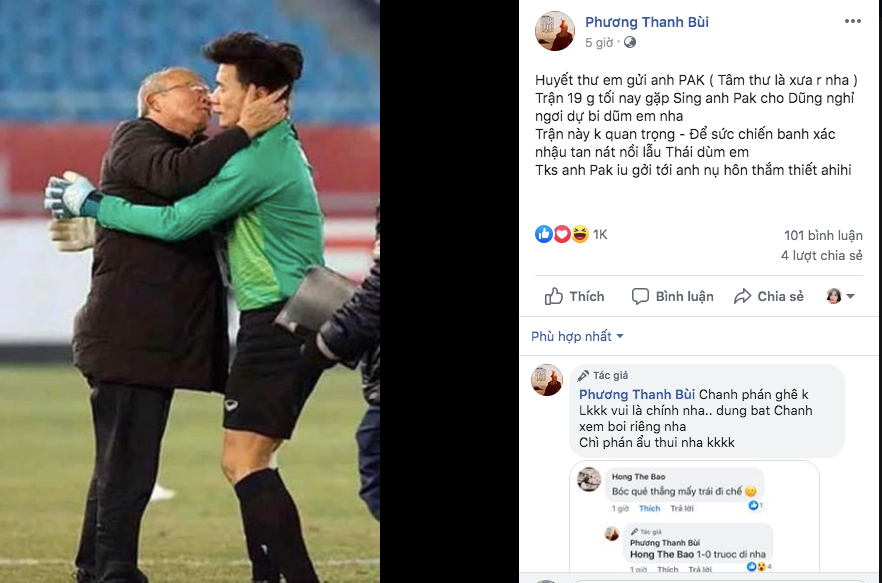Screen dimensions: 882x583
Task: Open Phương Thanh Bùi's profile name link
Action: 647,22
